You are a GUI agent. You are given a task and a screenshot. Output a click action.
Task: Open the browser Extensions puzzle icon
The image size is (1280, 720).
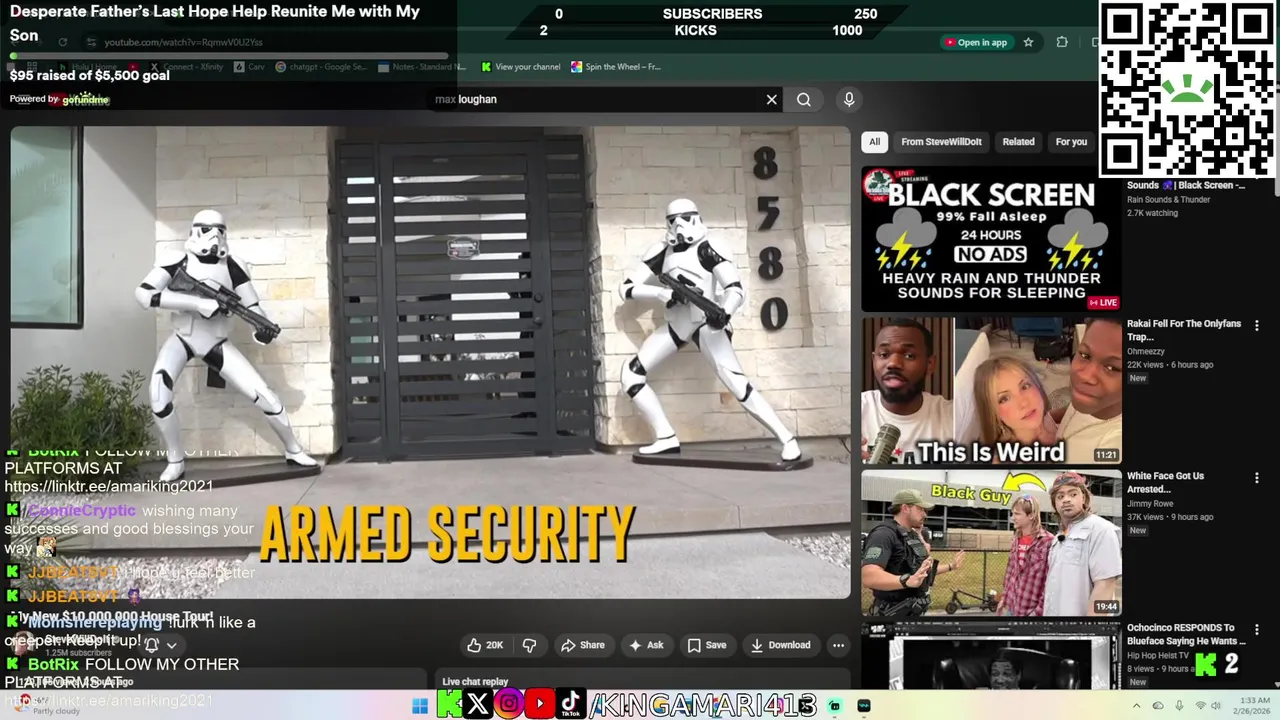1062,42
